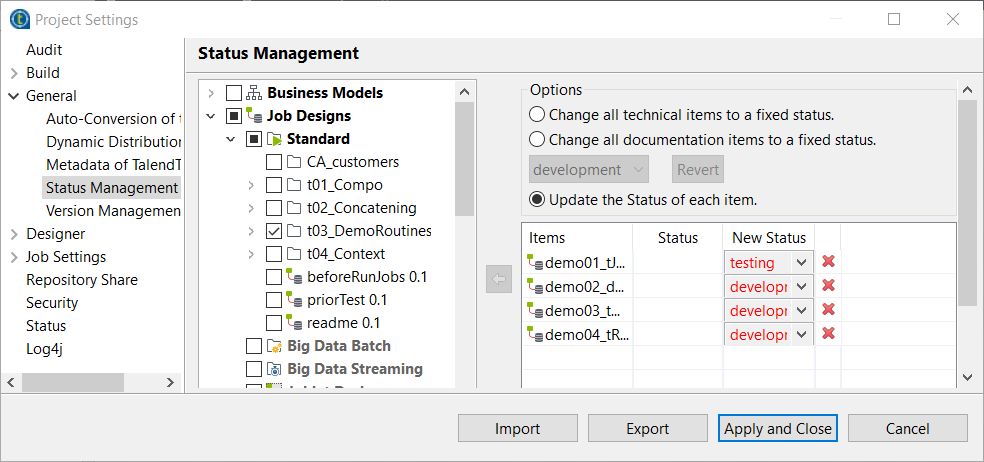Expand the t01_Compo folder node
This screenshot has height=462, width=984.
(251, 185)
